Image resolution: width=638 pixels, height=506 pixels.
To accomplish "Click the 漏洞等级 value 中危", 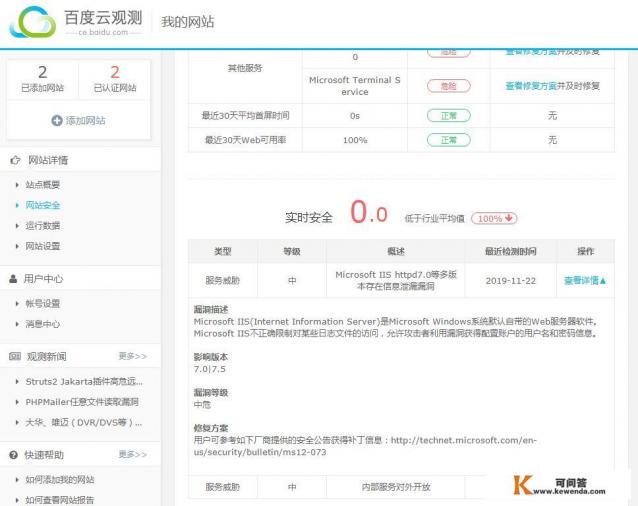I will 202,405.
